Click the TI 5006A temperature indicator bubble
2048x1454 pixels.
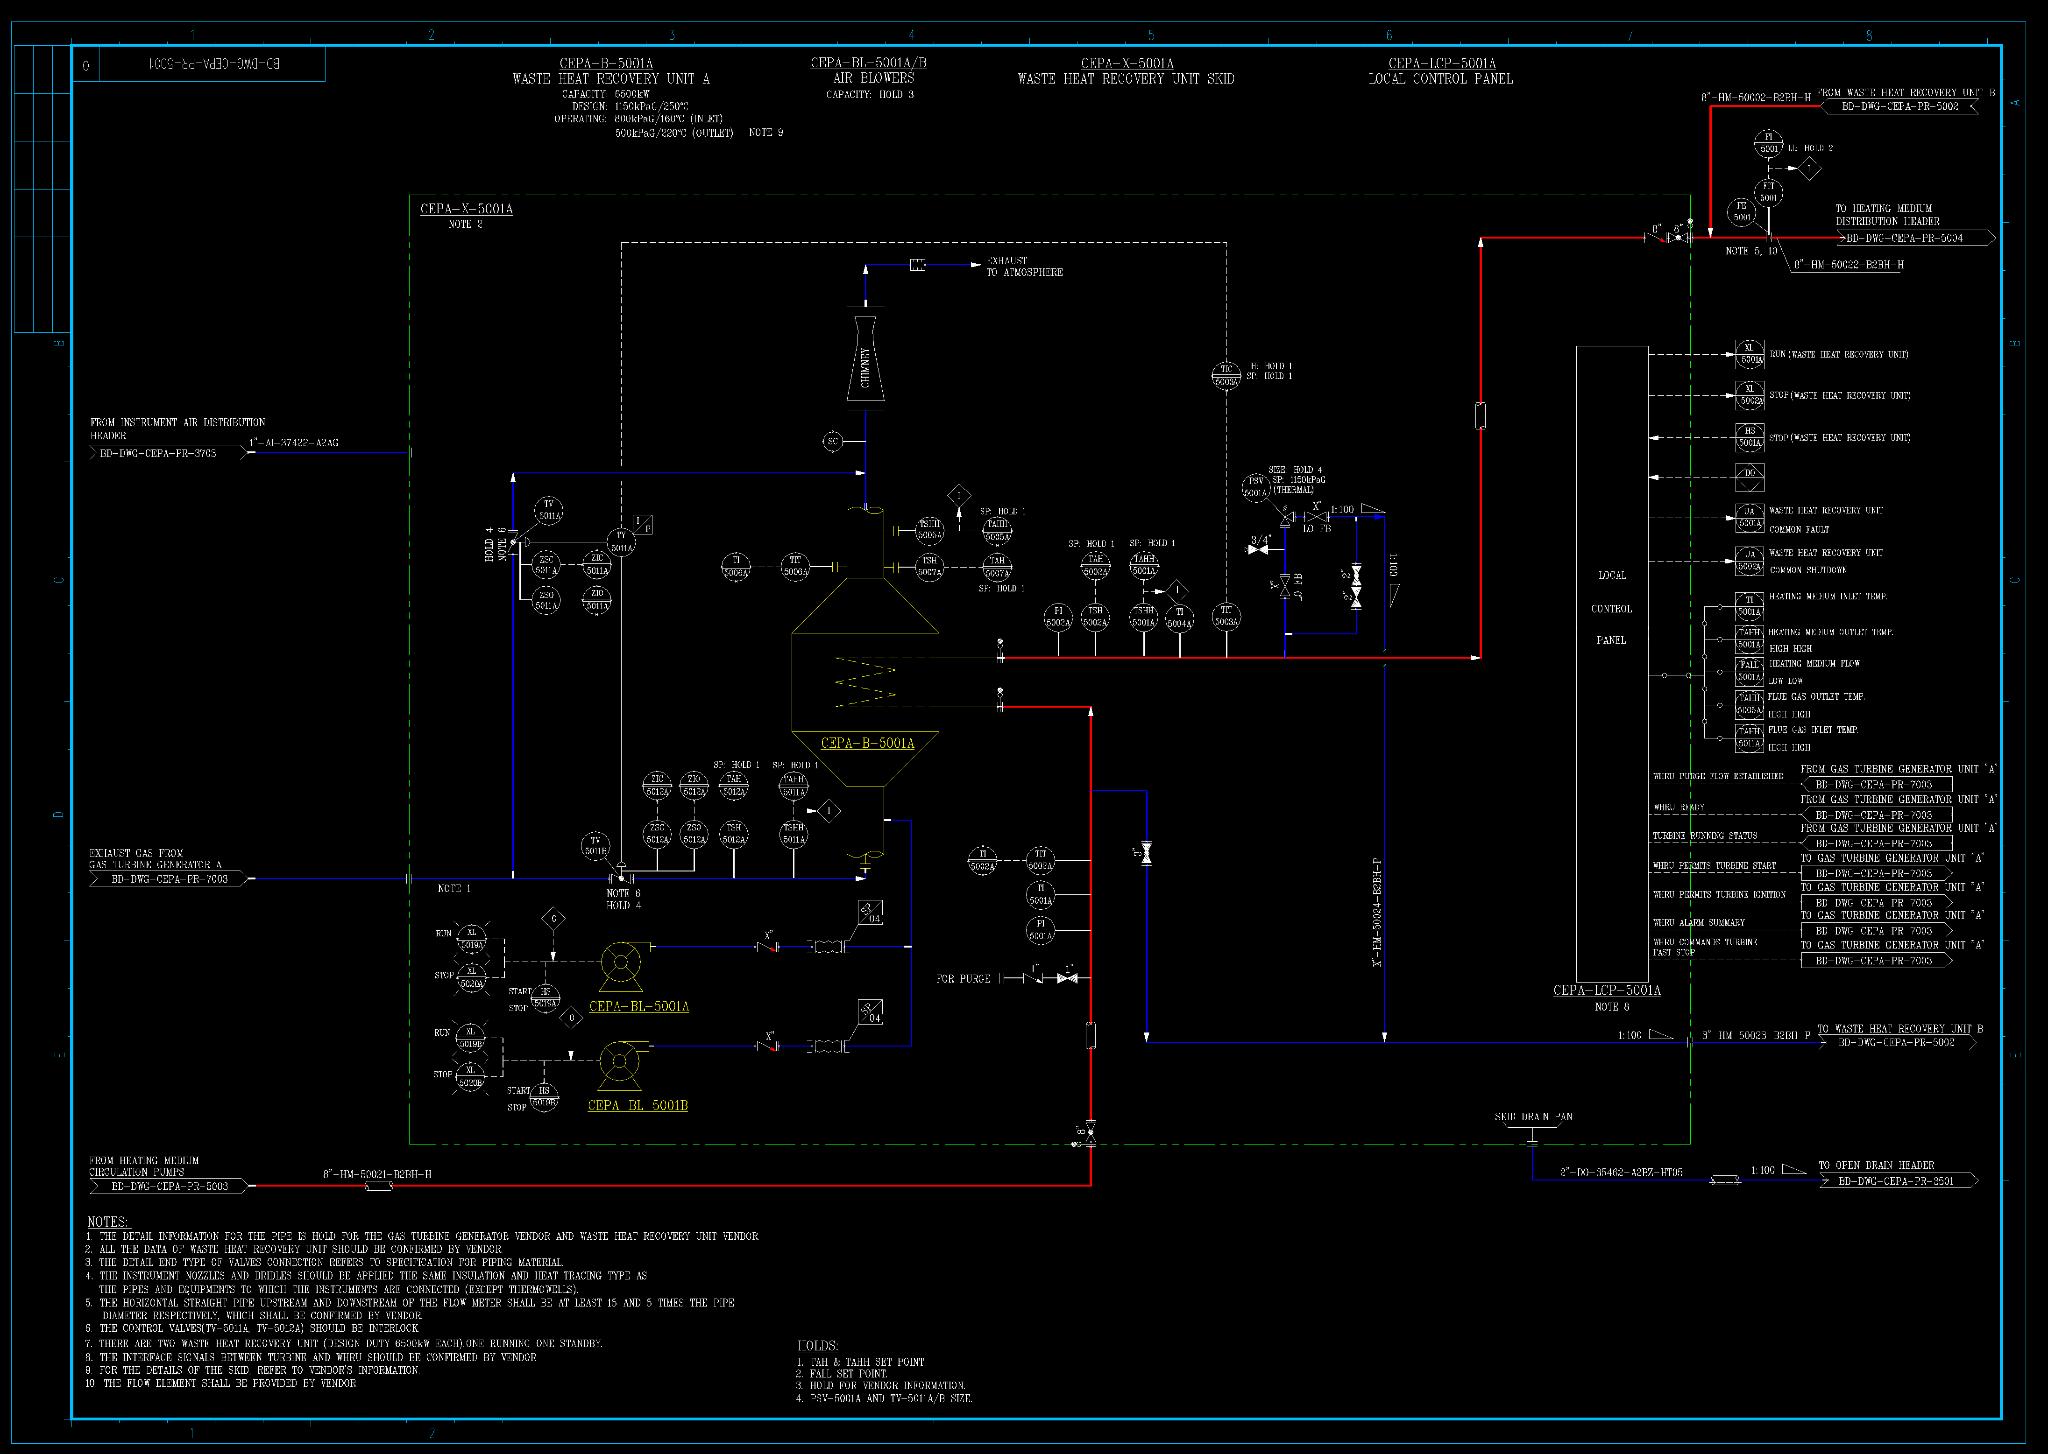(736, 566)
